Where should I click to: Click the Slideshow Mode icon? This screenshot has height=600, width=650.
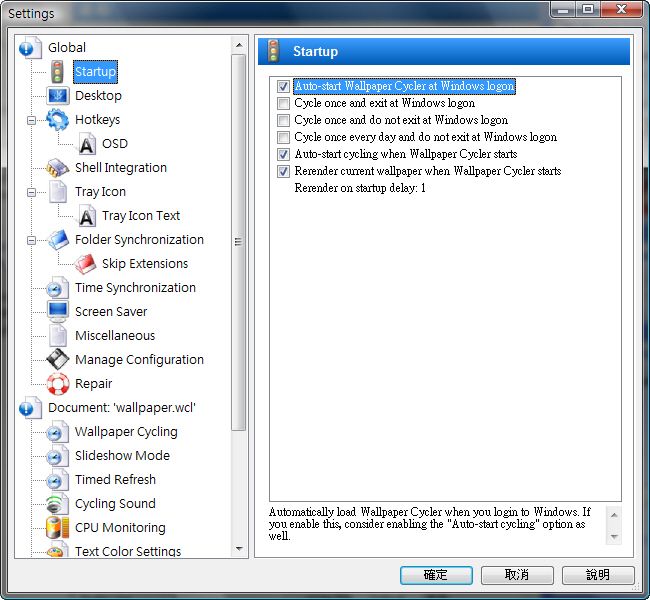coord(58,456)
